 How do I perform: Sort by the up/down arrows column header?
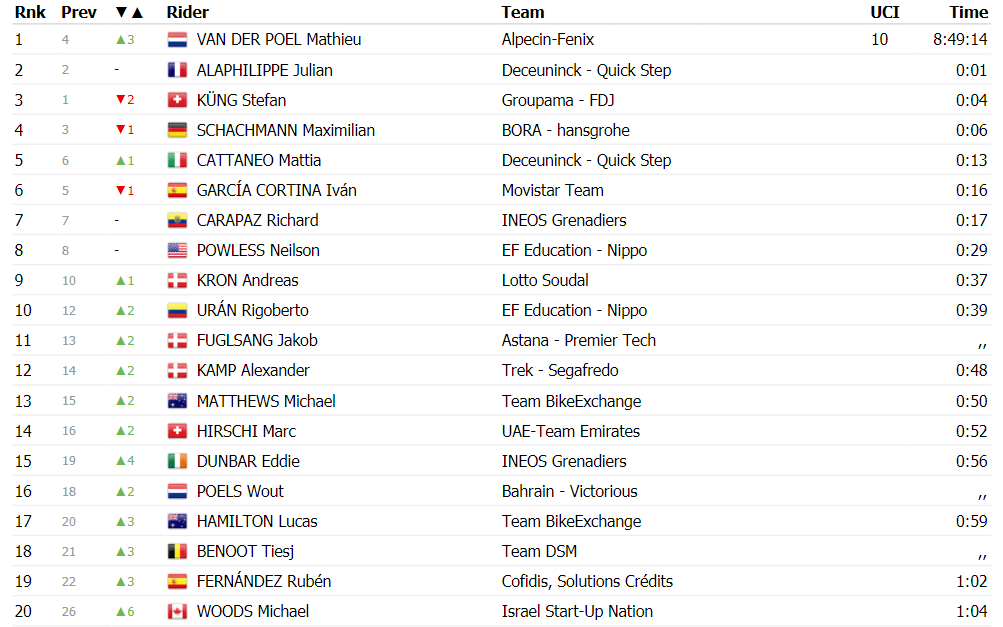click(x=129, y=12)
